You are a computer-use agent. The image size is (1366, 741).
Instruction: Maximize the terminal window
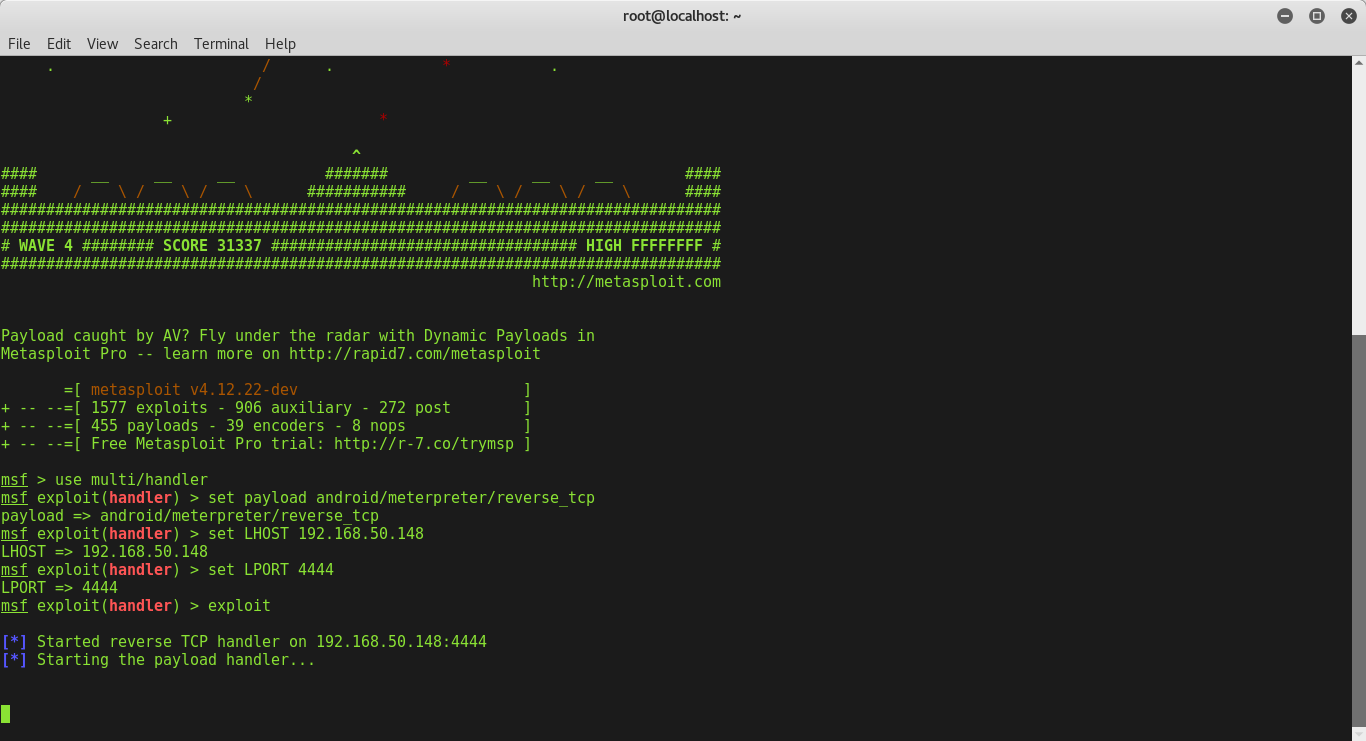click(x=1317, y=16)
